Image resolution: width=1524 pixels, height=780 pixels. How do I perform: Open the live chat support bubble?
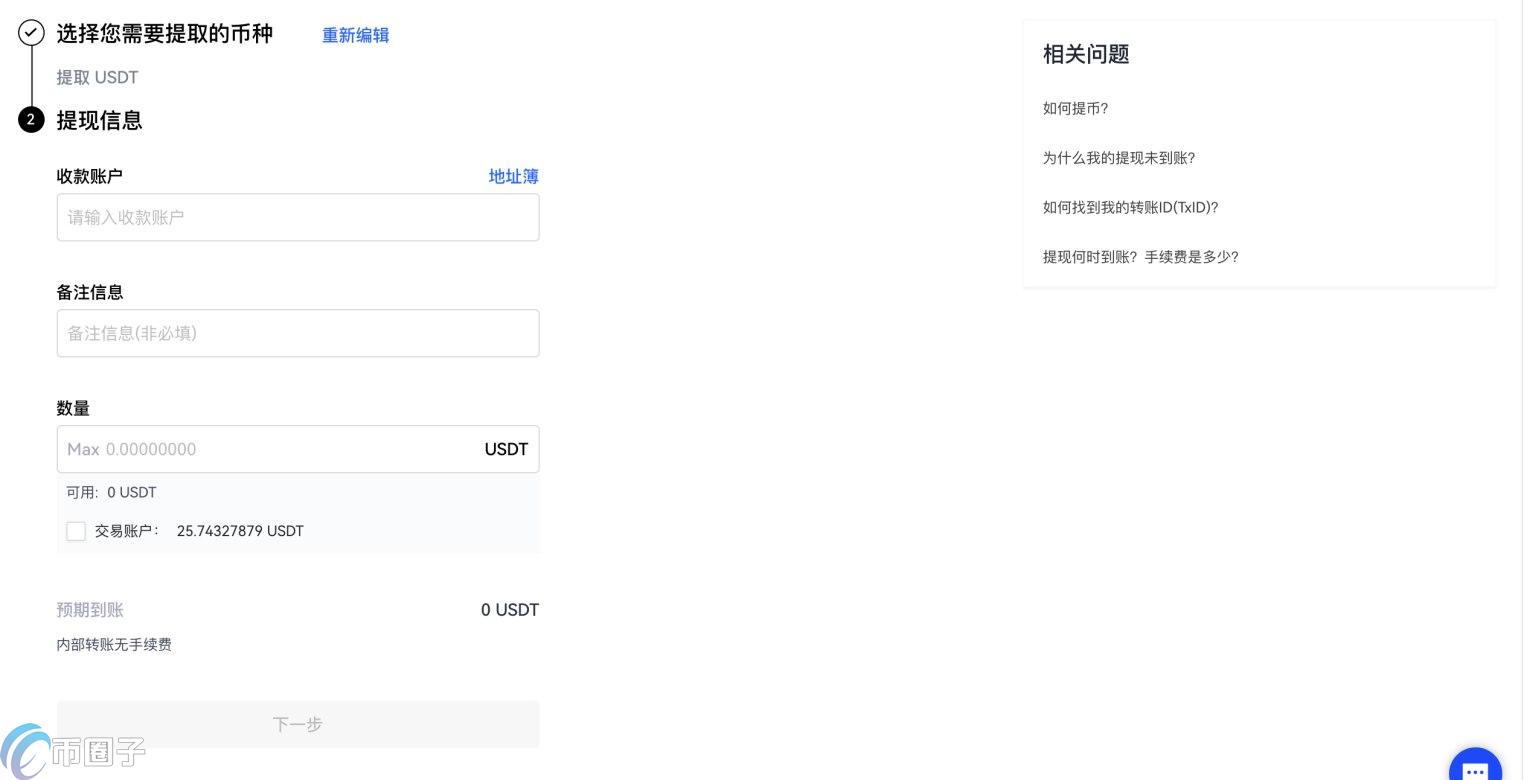tap(1475, 768)
